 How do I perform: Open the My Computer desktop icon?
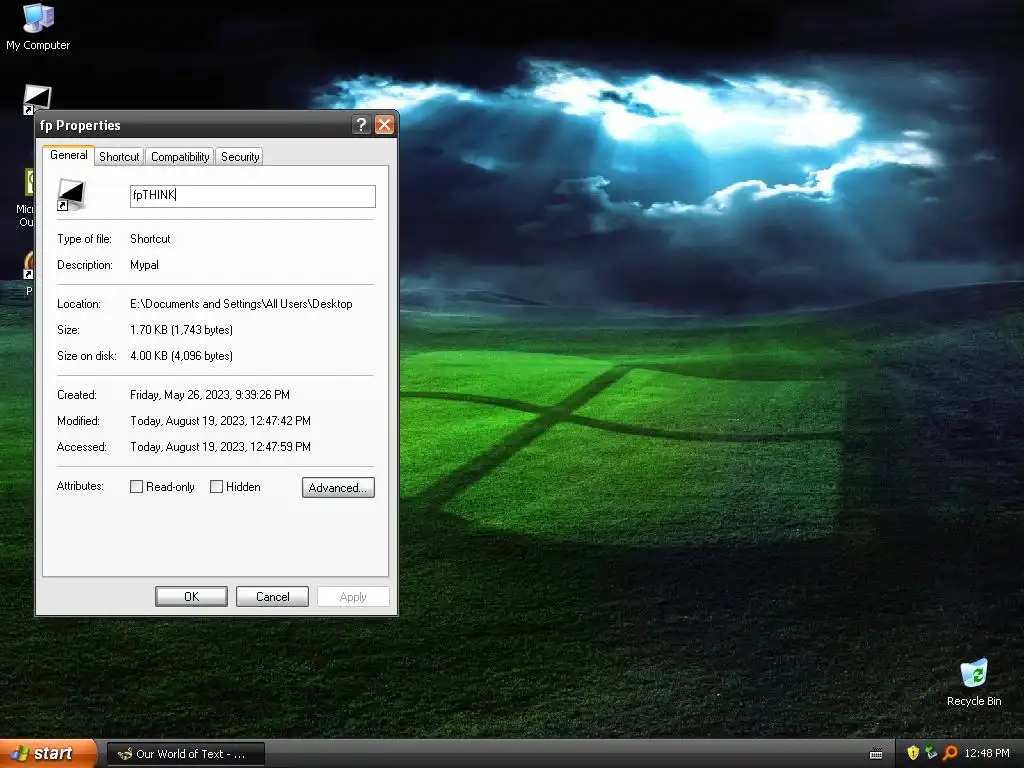tap(38, 26)
